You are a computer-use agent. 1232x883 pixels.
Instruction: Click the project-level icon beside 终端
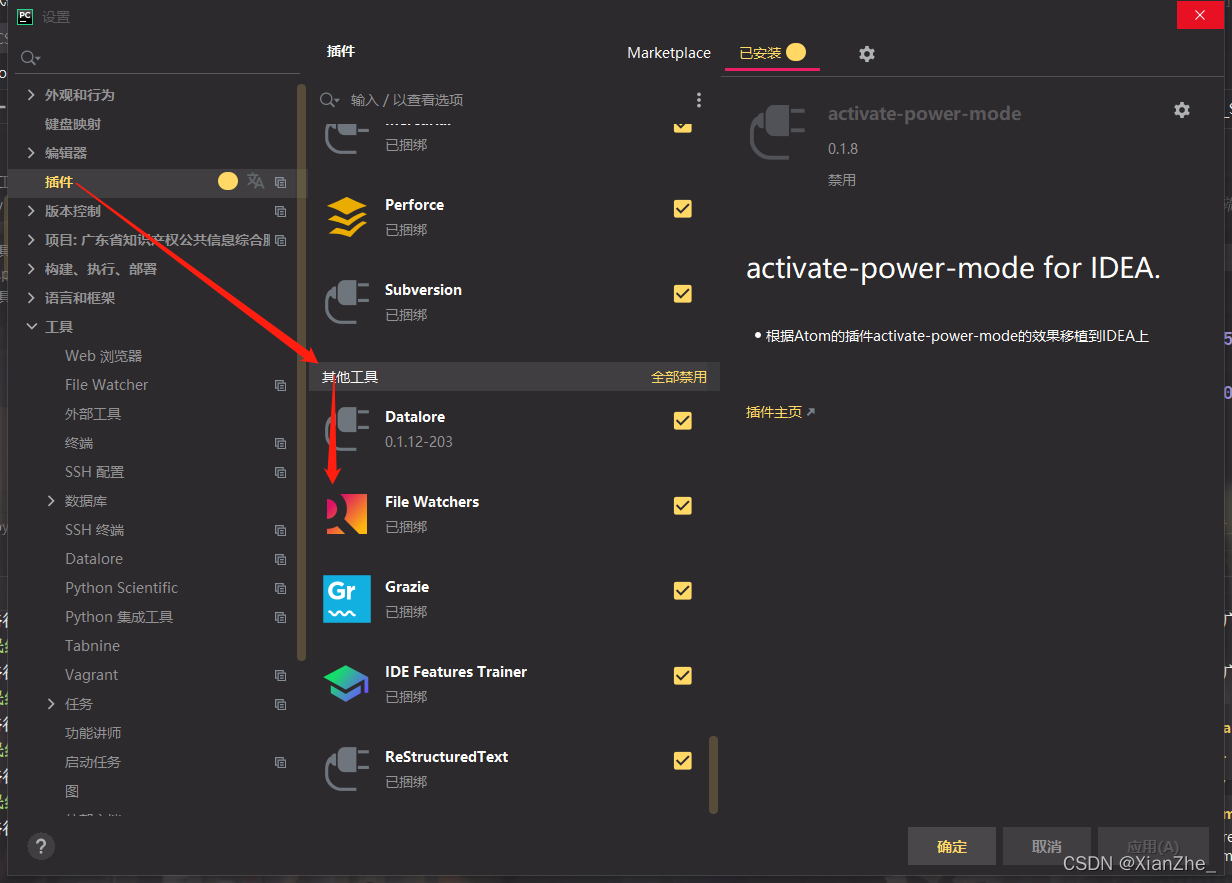(x=280, y=443)
